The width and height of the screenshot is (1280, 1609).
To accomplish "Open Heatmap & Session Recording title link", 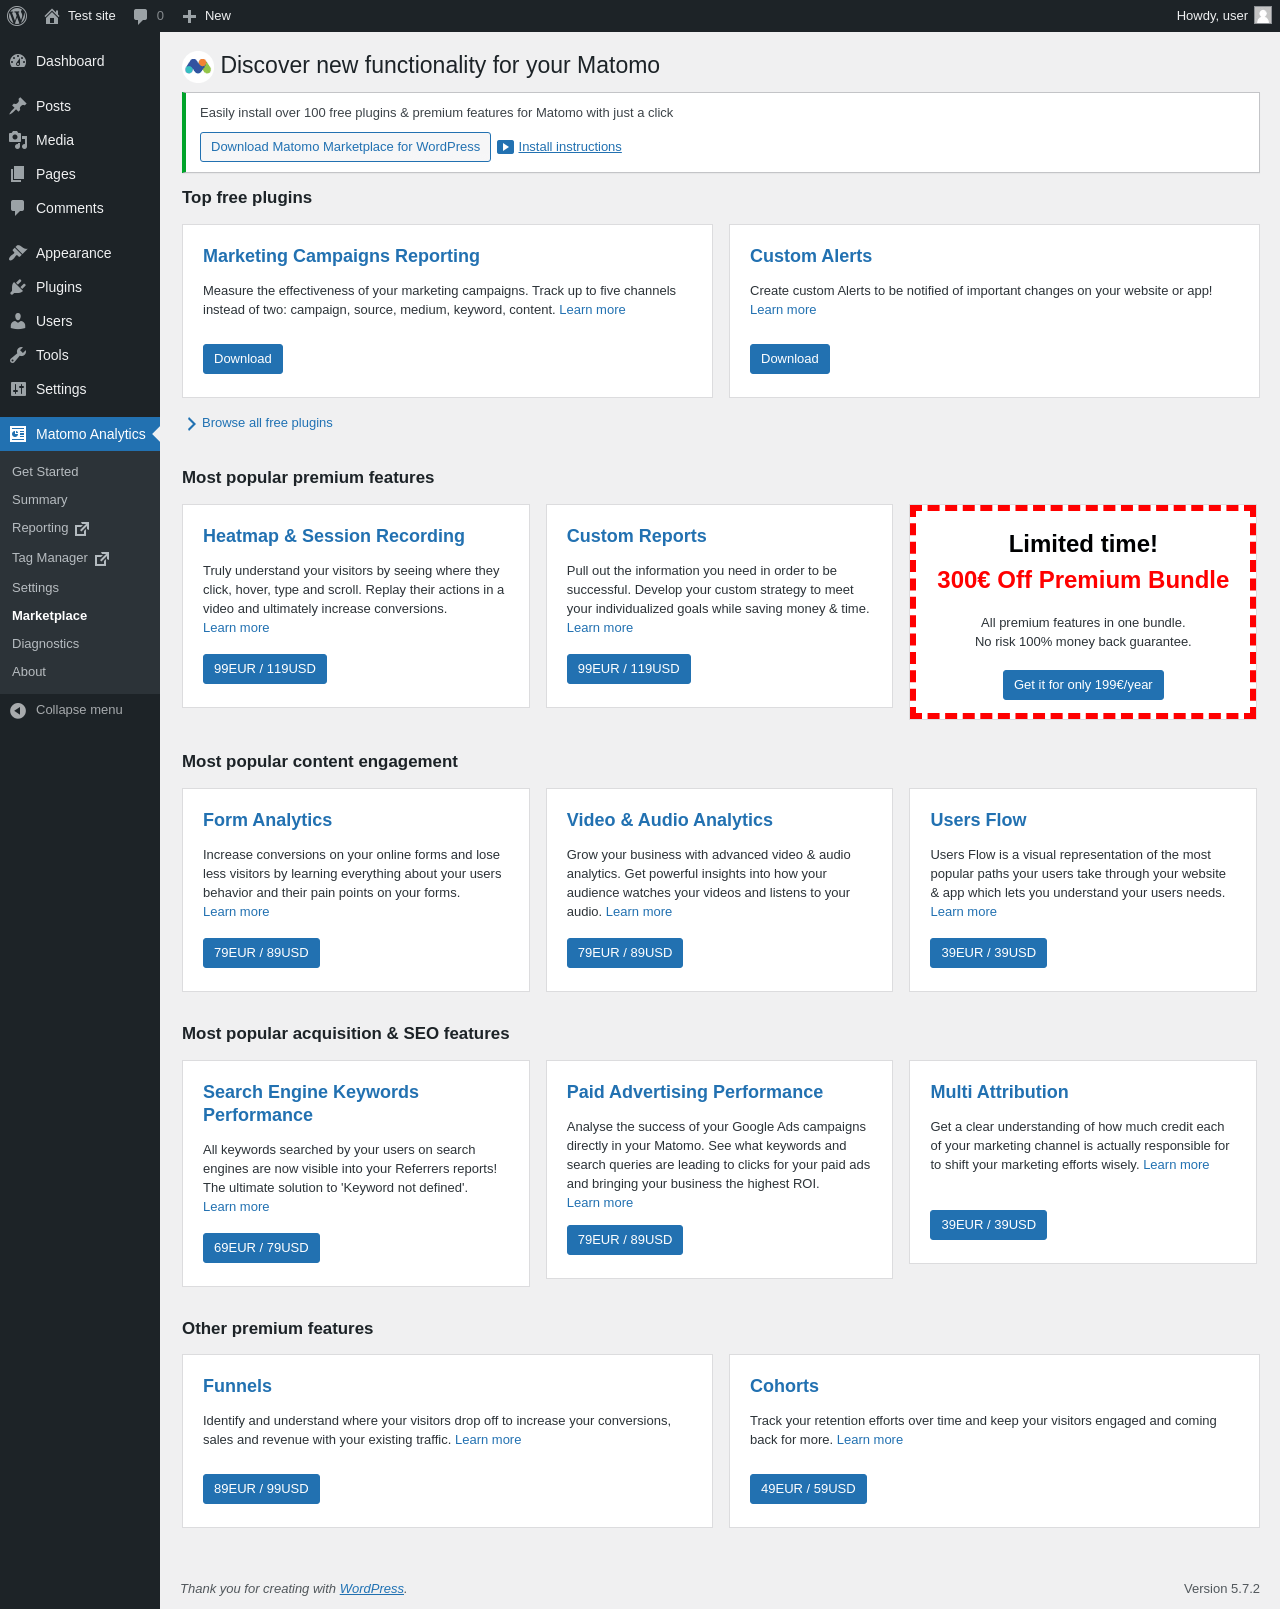I will (334, 536).
